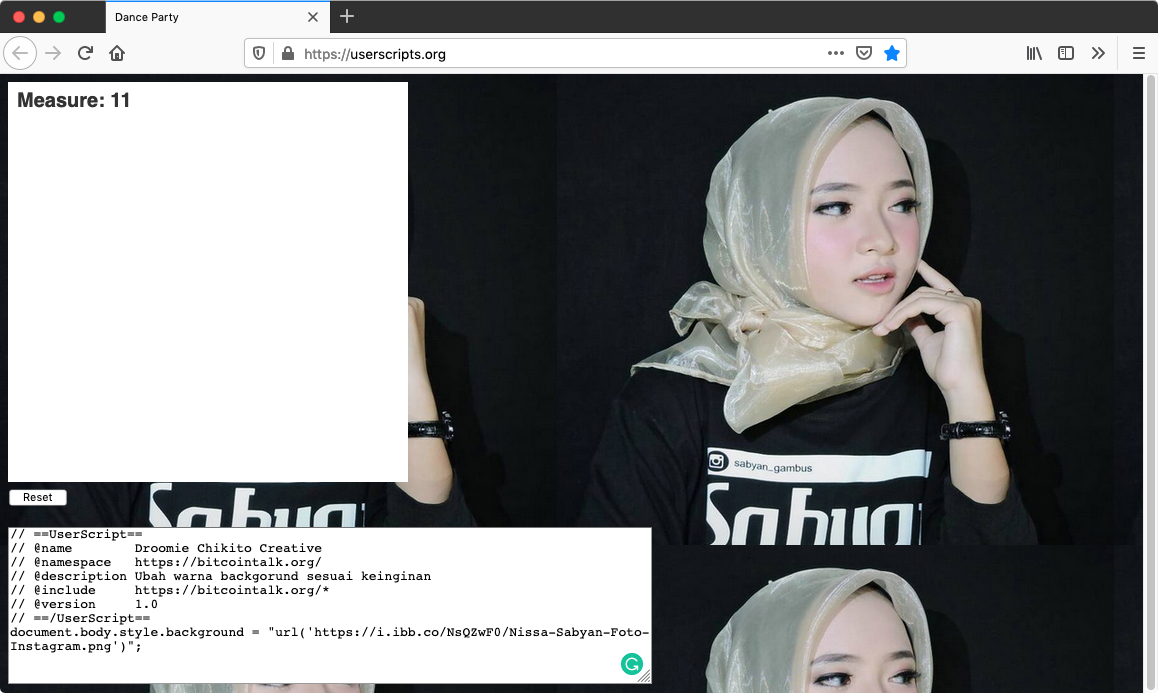
Task: Click the '@namespace https://bitcointalk.org/' line
Action: [x=166, y=562]
